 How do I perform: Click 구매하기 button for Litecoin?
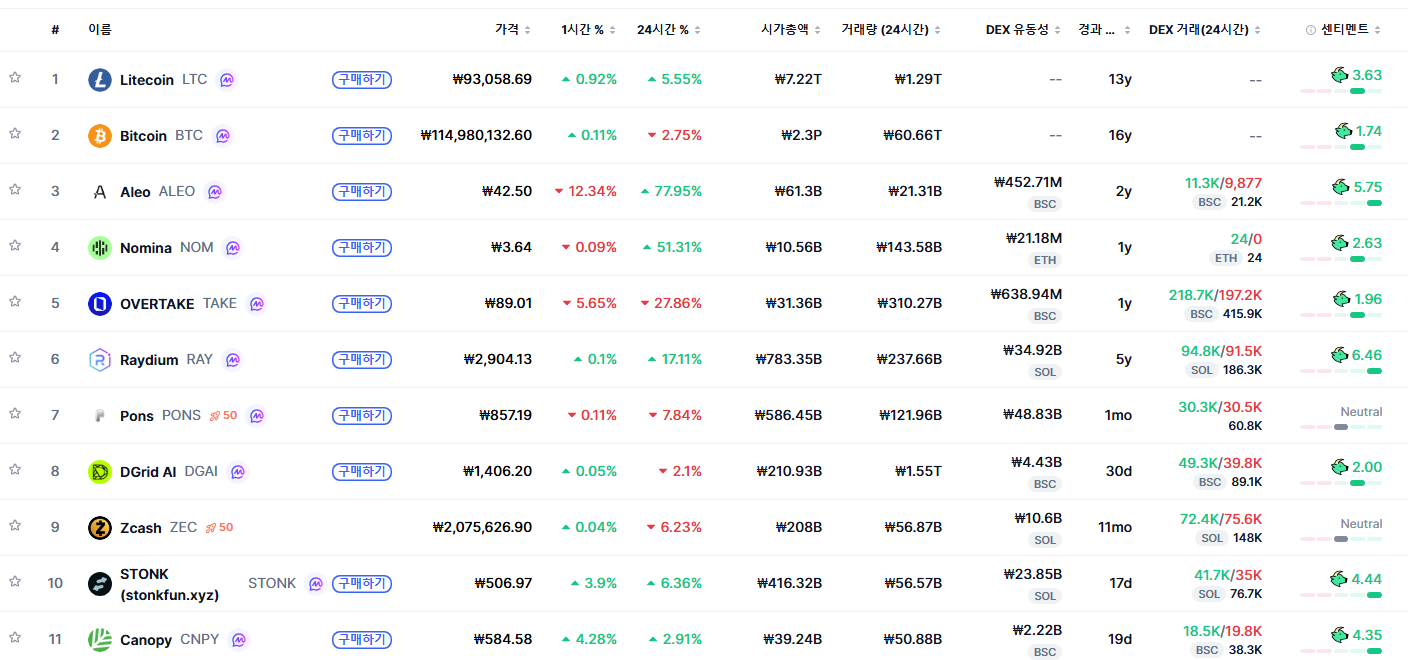[362, 79]
